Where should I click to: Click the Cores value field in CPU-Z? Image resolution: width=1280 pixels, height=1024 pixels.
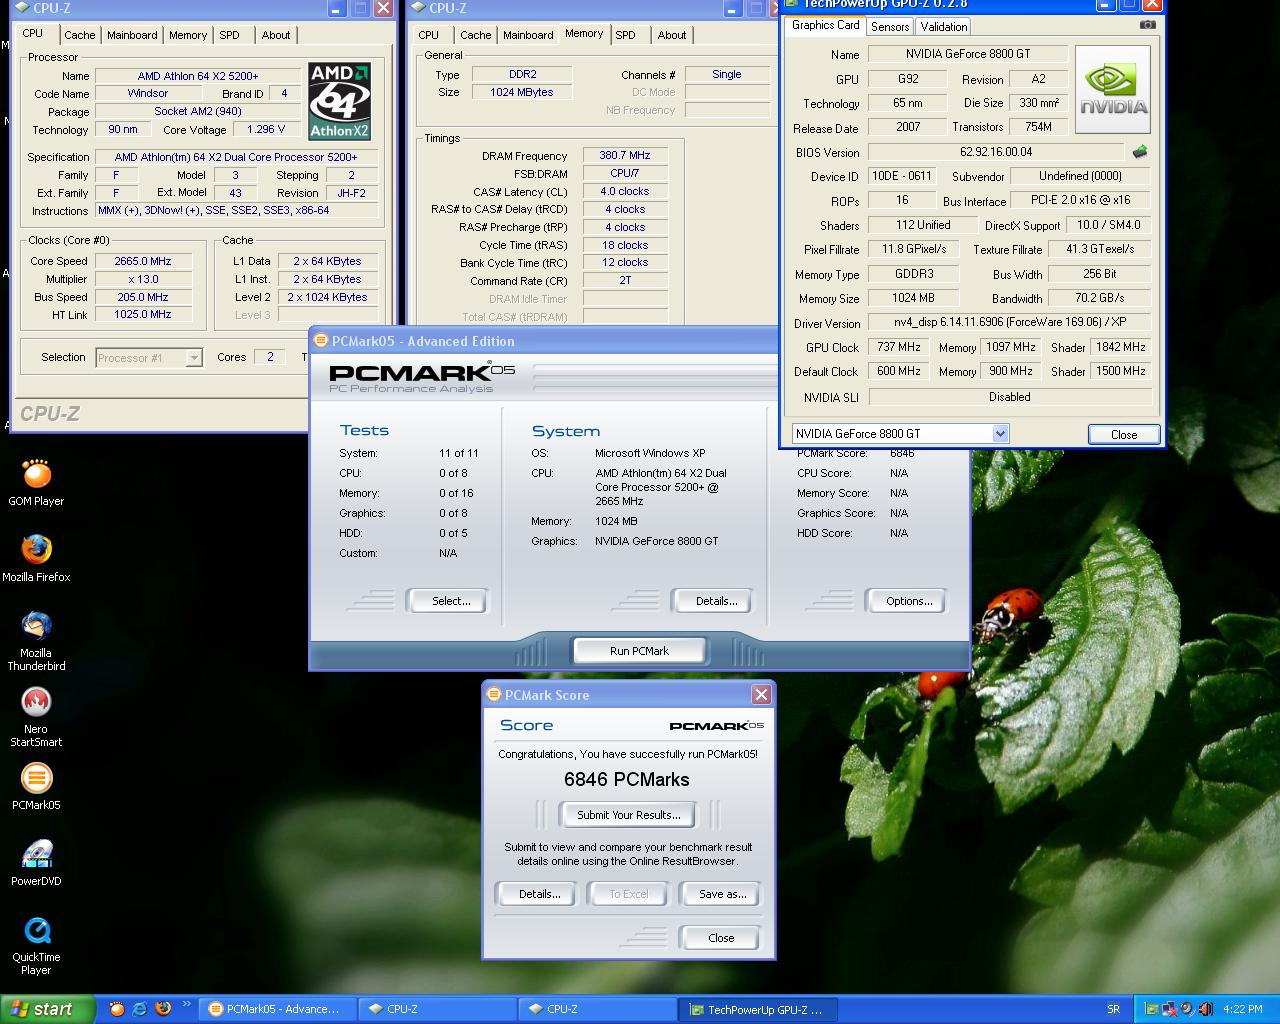tap(269, 357)
